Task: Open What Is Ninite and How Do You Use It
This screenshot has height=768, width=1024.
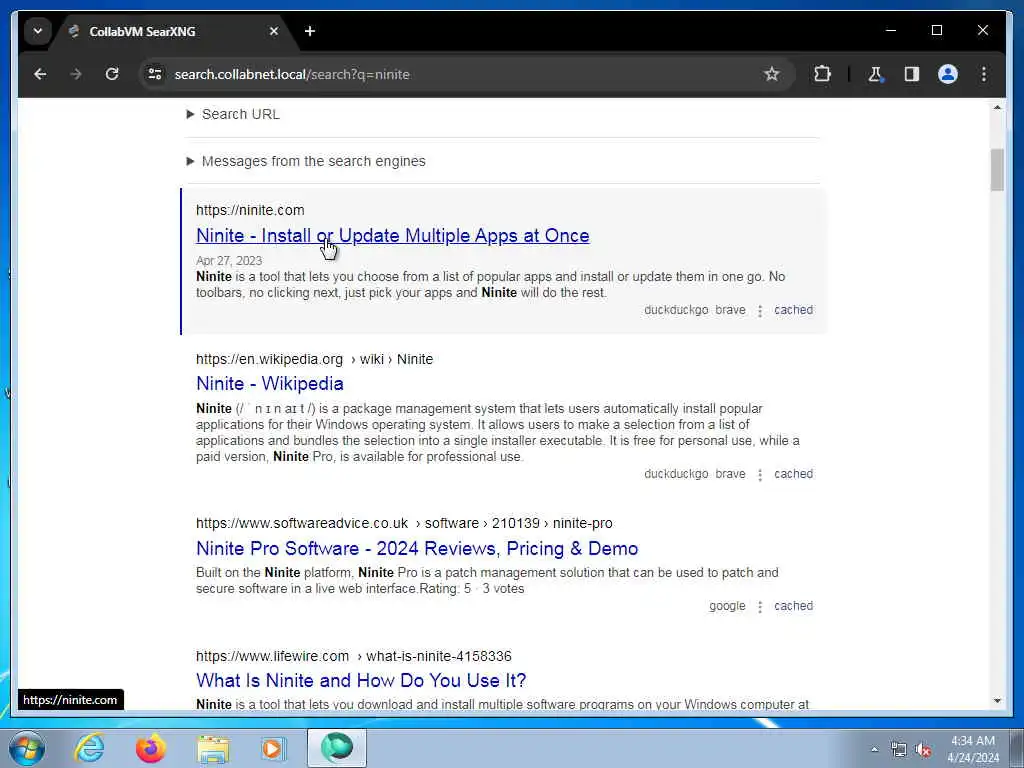Action: click(x=361, y=680)
